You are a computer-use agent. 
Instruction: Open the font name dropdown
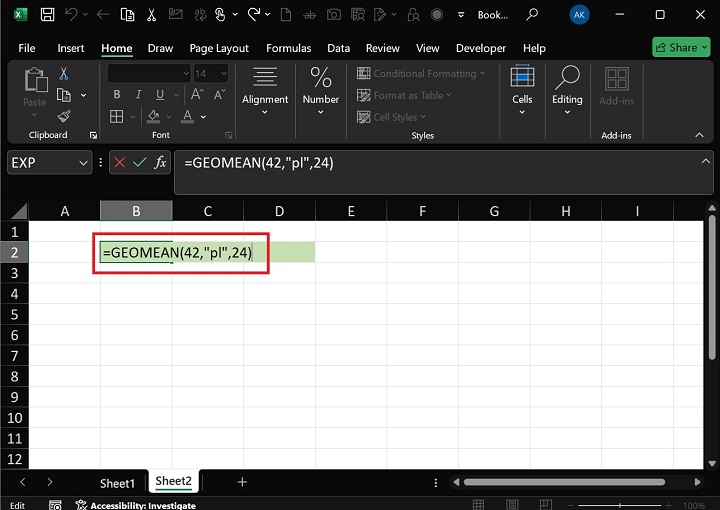[186, 73]
